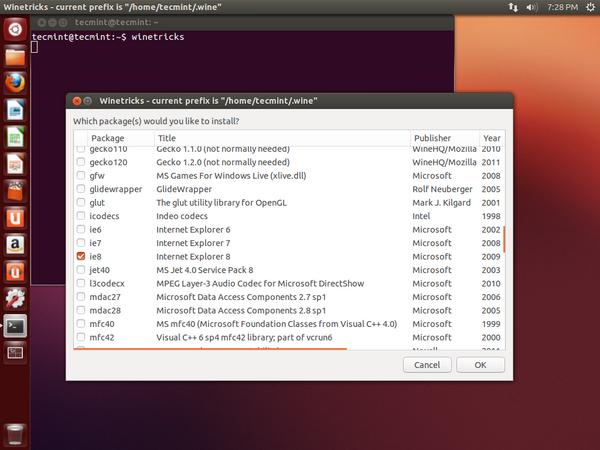Image resolution: width=600 pixels, height=450 pixels.
Task: Click the vertical scrollbar of package list
Action: pos(504,239)
